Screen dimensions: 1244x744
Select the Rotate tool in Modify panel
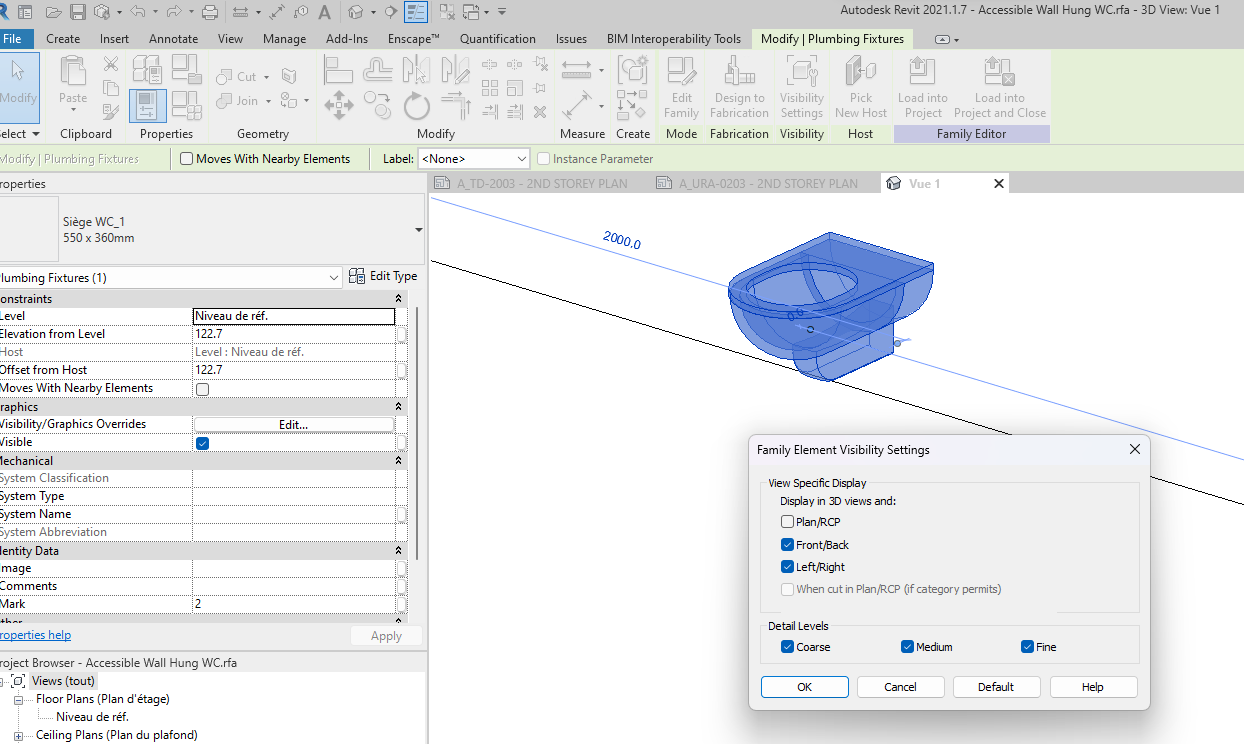pos(416,105)
